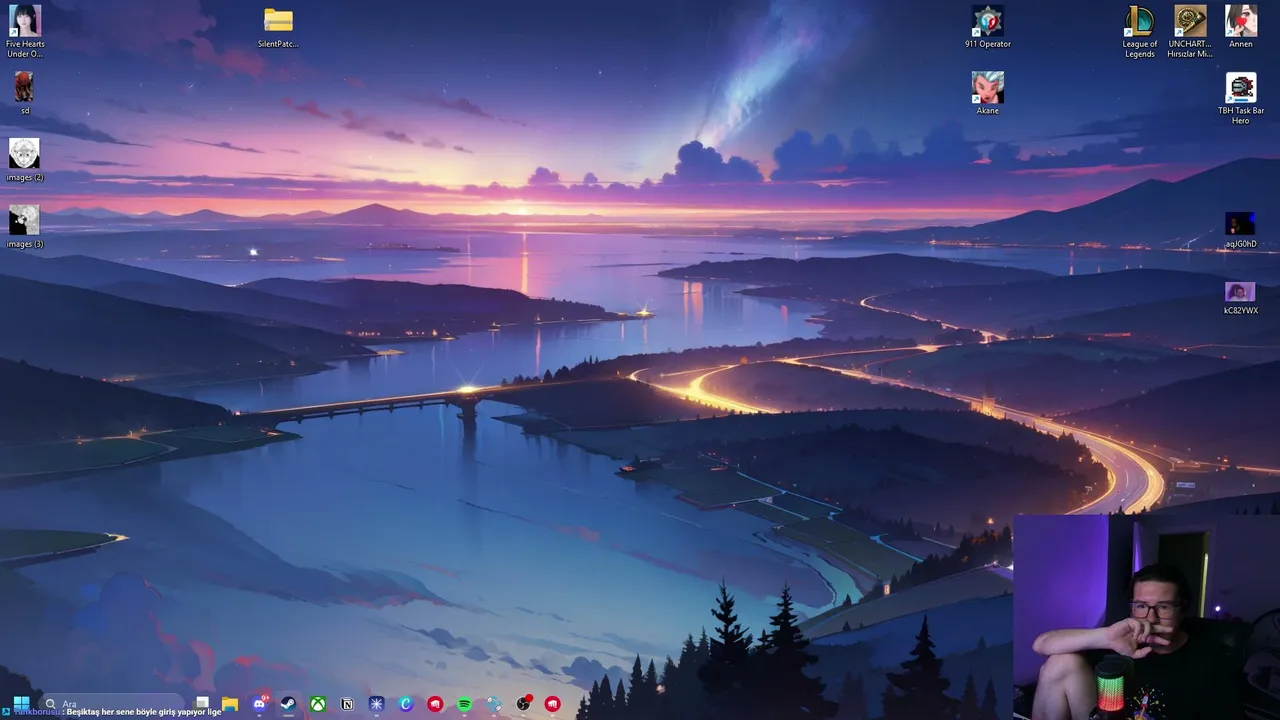Image resolution: width=1280 pixels, height=720 pixels.
Task: Open OBS Studio from the taskbar
Action: pos(523,704)
